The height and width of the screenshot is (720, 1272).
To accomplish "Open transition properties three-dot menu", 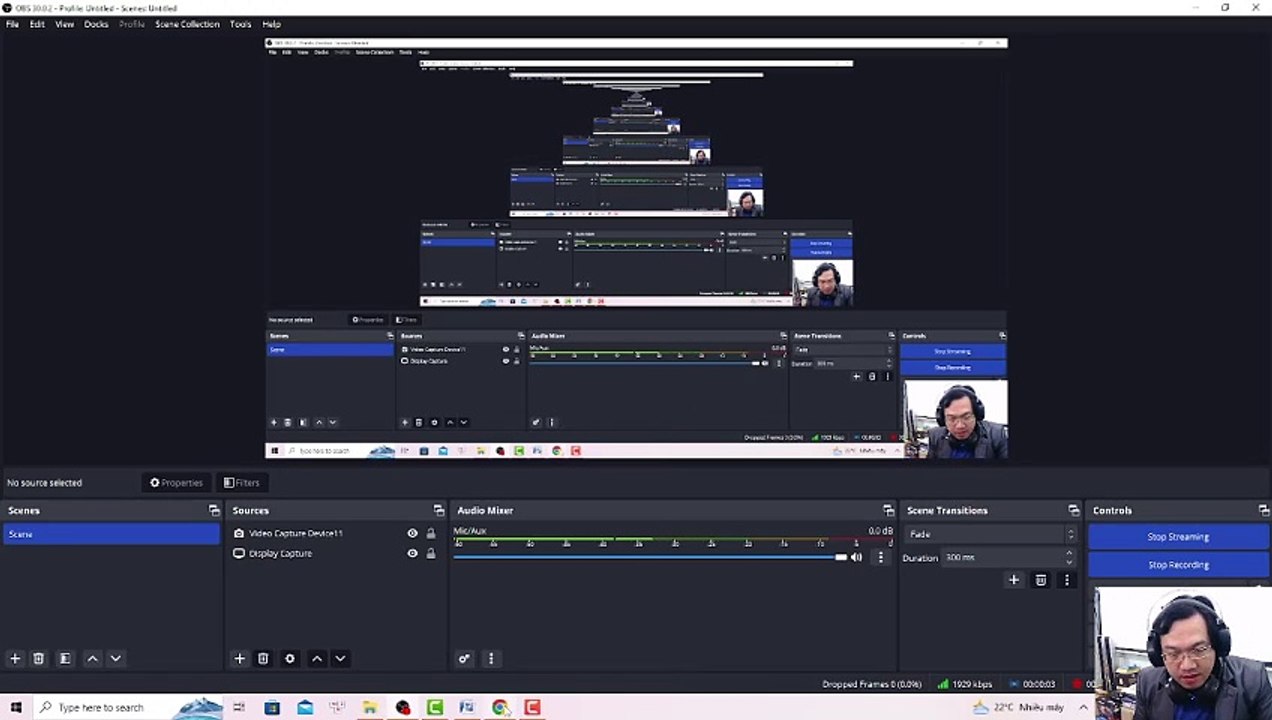I will click(x=1066, y=580).
